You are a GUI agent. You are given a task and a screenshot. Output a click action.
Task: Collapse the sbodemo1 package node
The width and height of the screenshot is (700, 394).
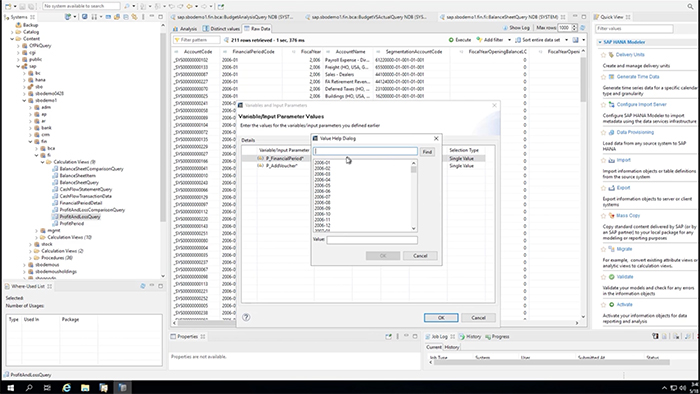[25, 100]
